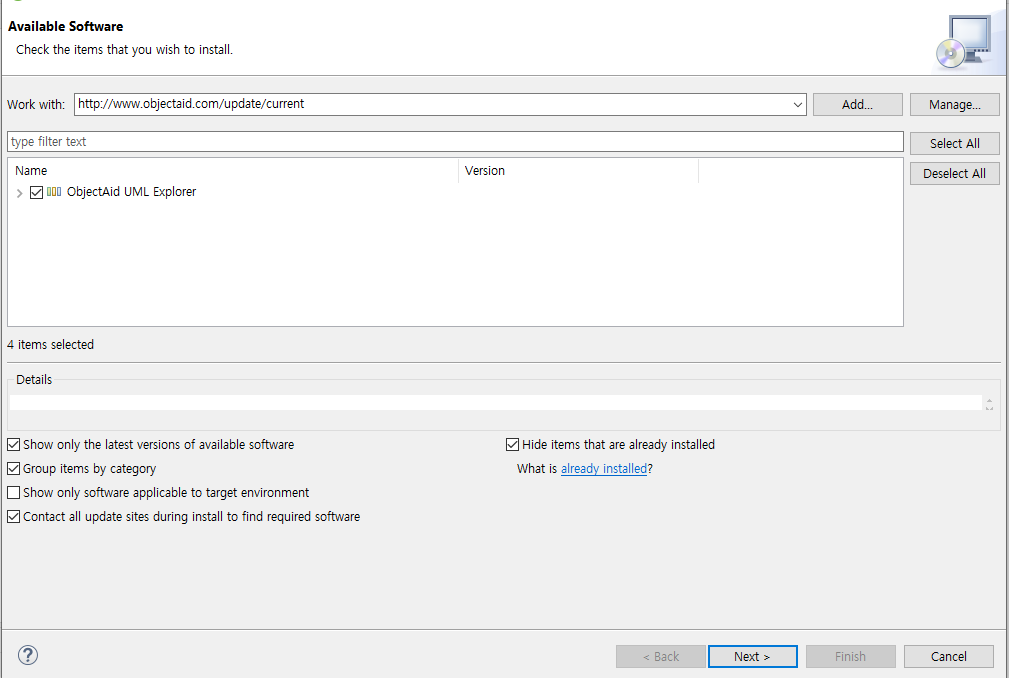Click the Details scroll up arrow
Image resolution: width=1009 pixels, height=678 pixels.
click(x=989, y=399)
